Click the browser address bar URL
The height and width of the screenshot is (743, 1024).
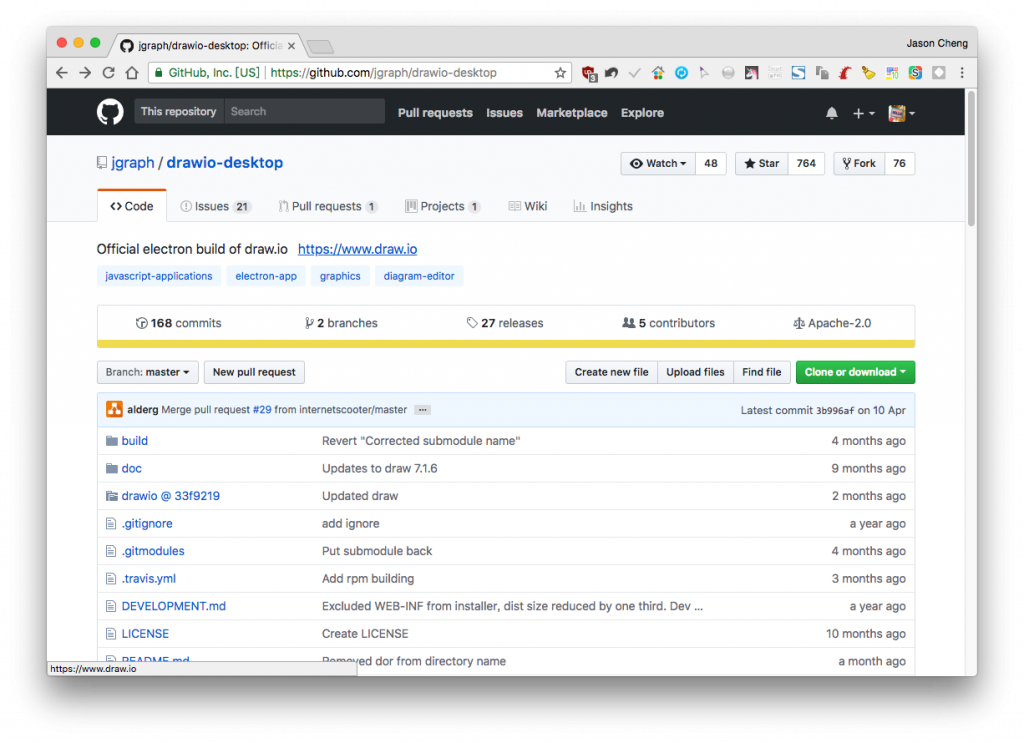[x=383, y=72]
